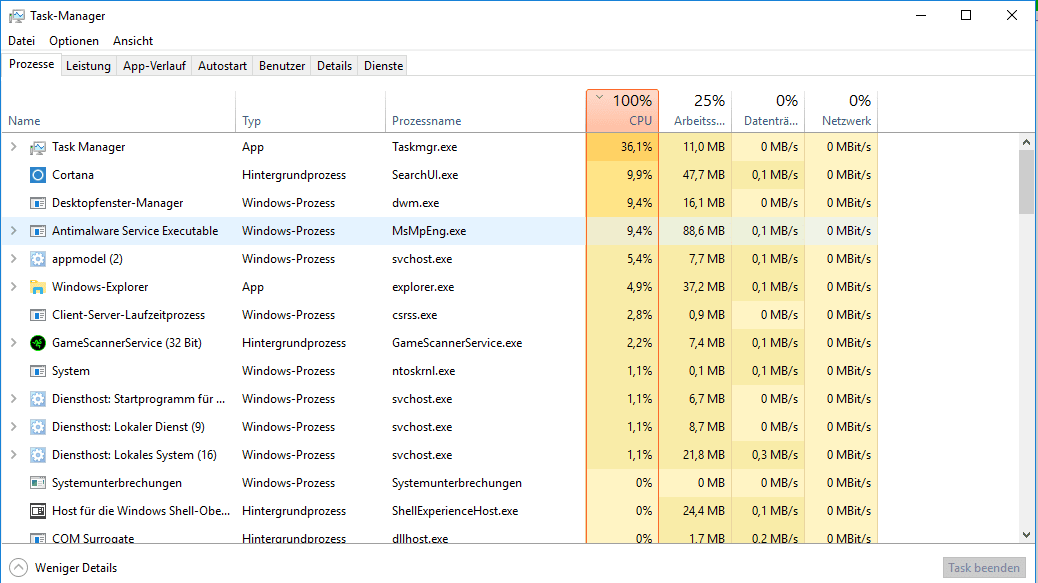The height and width of the screenshot is (583, 1038).
Task: Click the Task Manager process icon
Action: [x=38, y=147]
